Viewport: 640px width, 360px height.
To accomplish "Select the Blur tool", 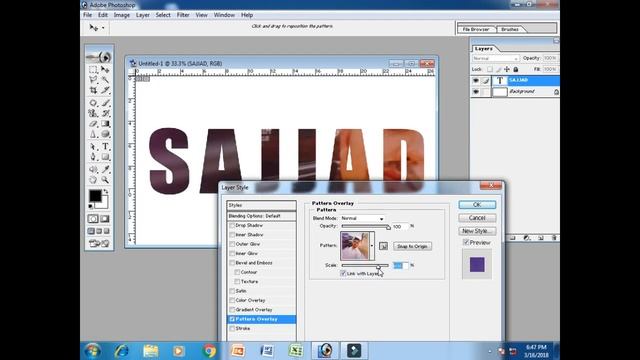I will tap(93, 133).
